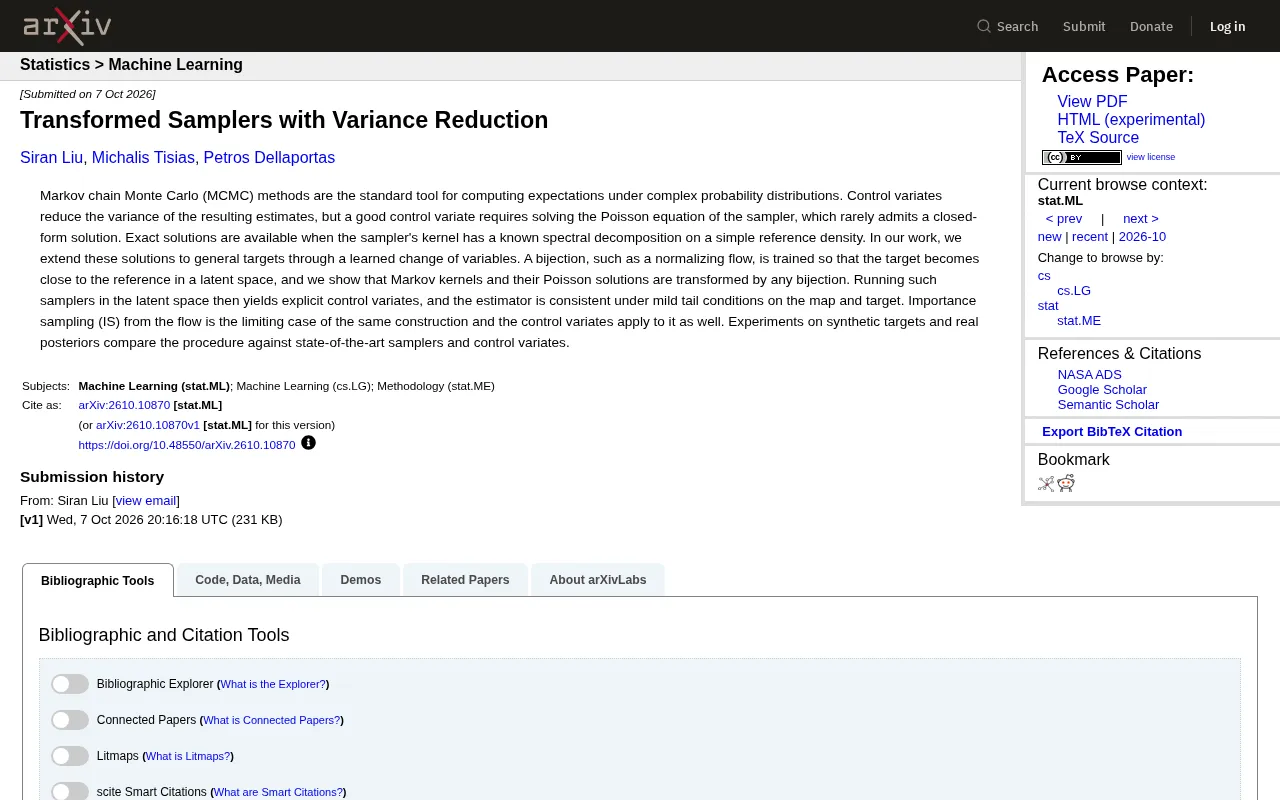
Task: Download the TeX Source
Action: pyautogui.click(x=1098, y=138)
